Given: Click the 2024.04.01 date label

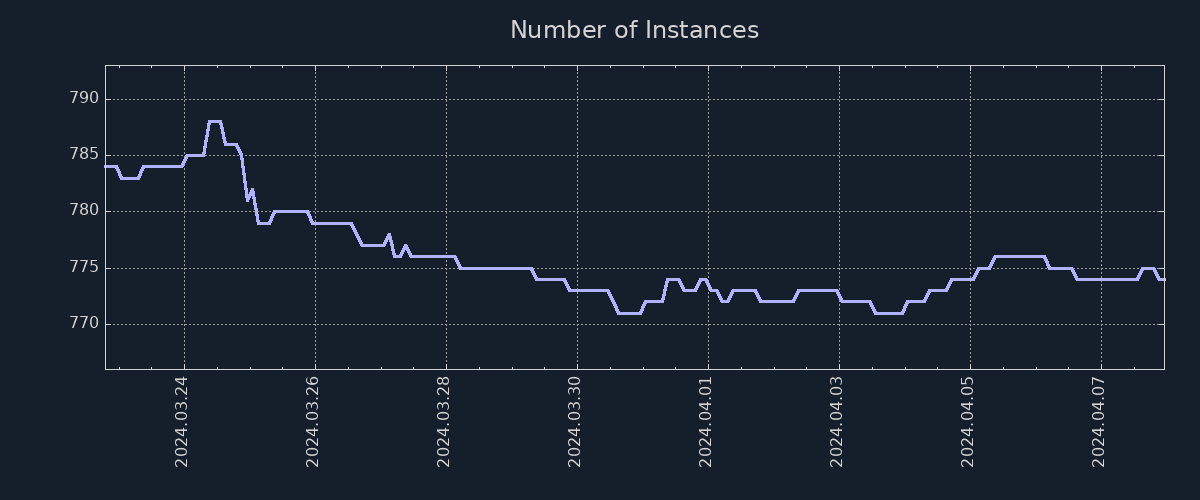Looking at the screenshot, I should (x=706, y=421).
